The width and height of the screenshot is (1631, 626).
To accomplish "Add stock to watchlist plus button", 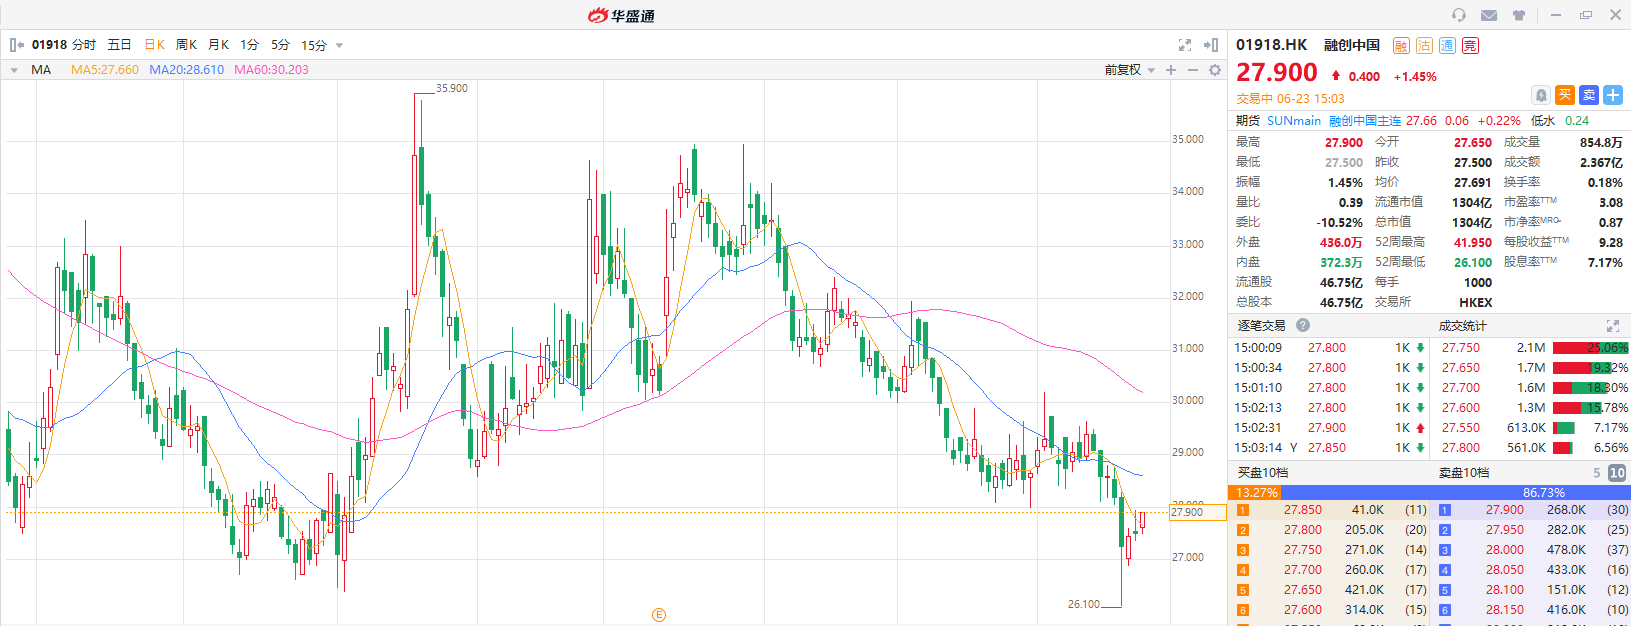I will point(1613,95).
